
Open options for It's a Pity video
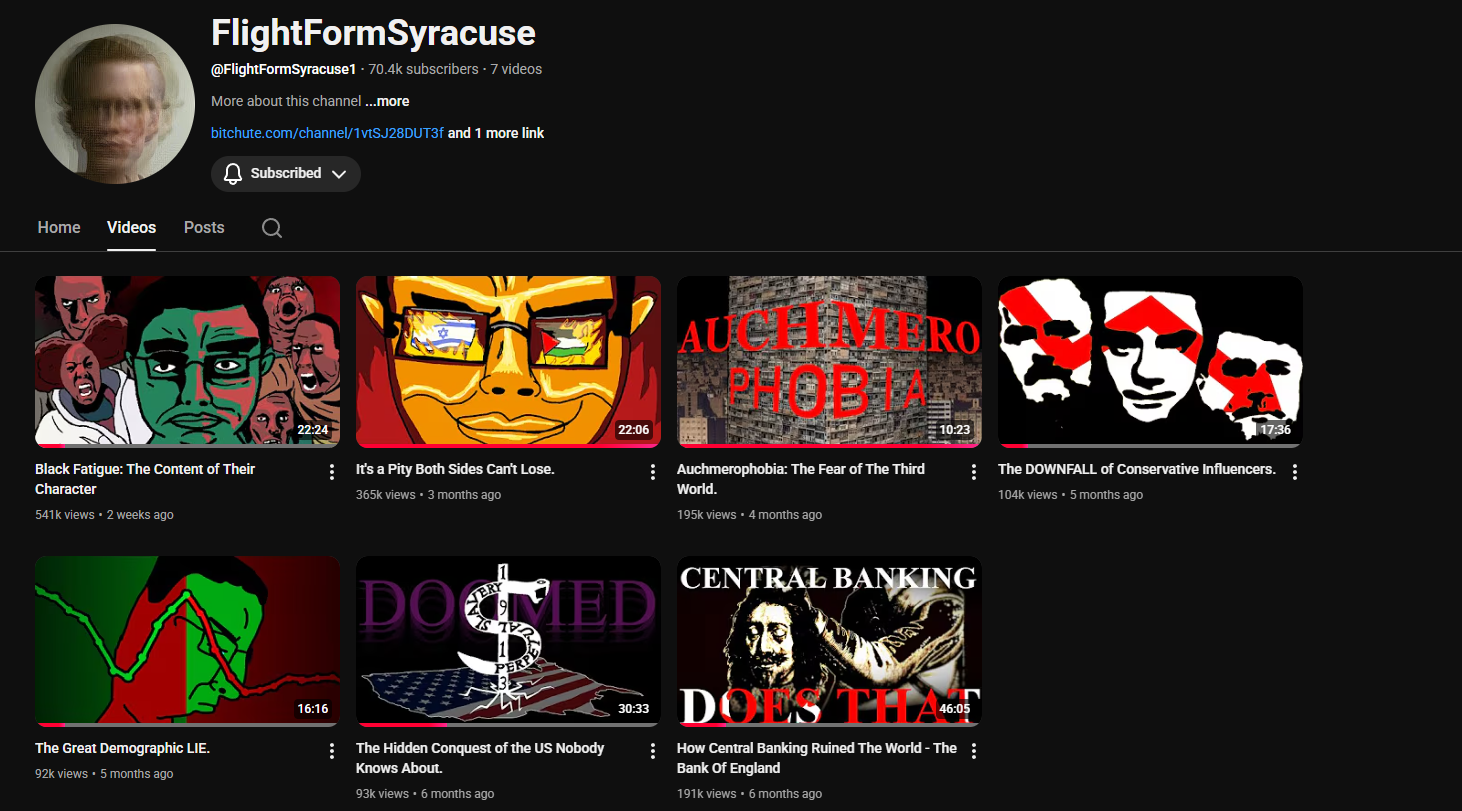point(653,472)
